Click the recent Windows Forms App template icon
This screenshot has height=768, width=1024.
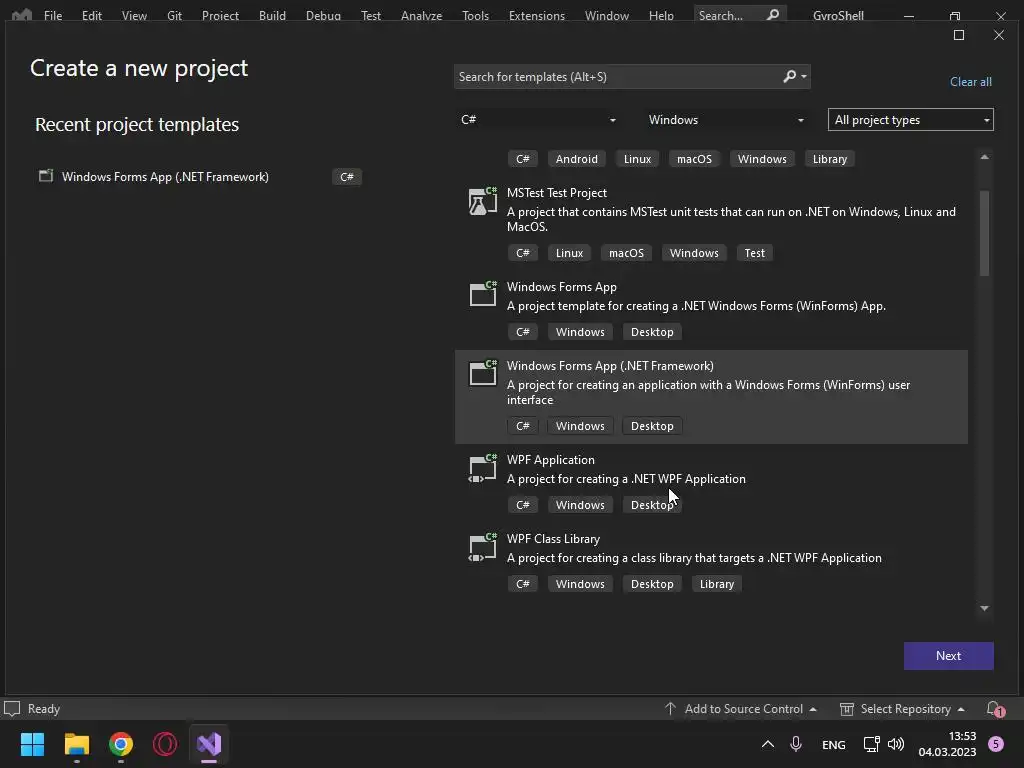[x=46, y=176]
